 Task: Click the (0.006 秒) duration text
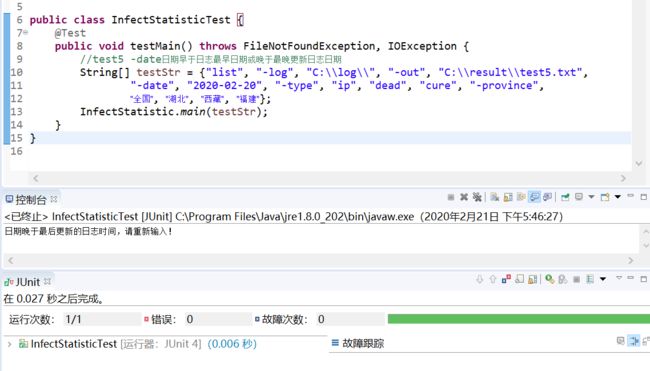click(232, 344)
